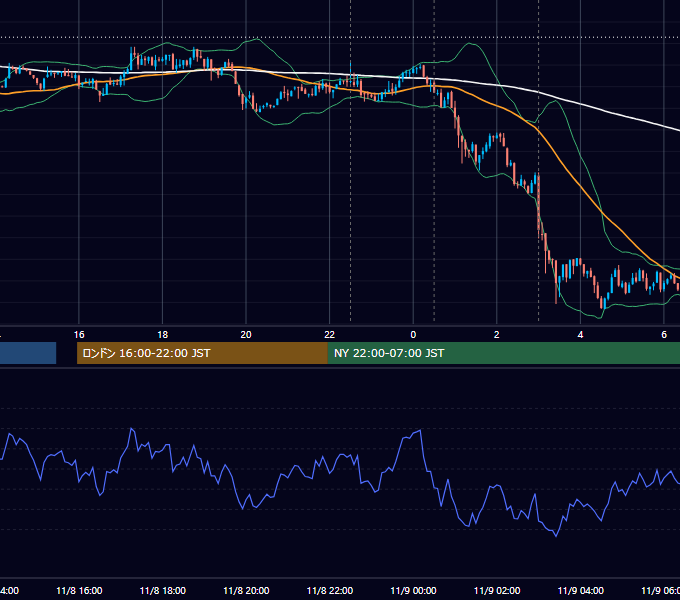This screenshot has width=680, height=600.
Task: Click the 6 hour label on the upper time axis
Action: pos(664,335)
